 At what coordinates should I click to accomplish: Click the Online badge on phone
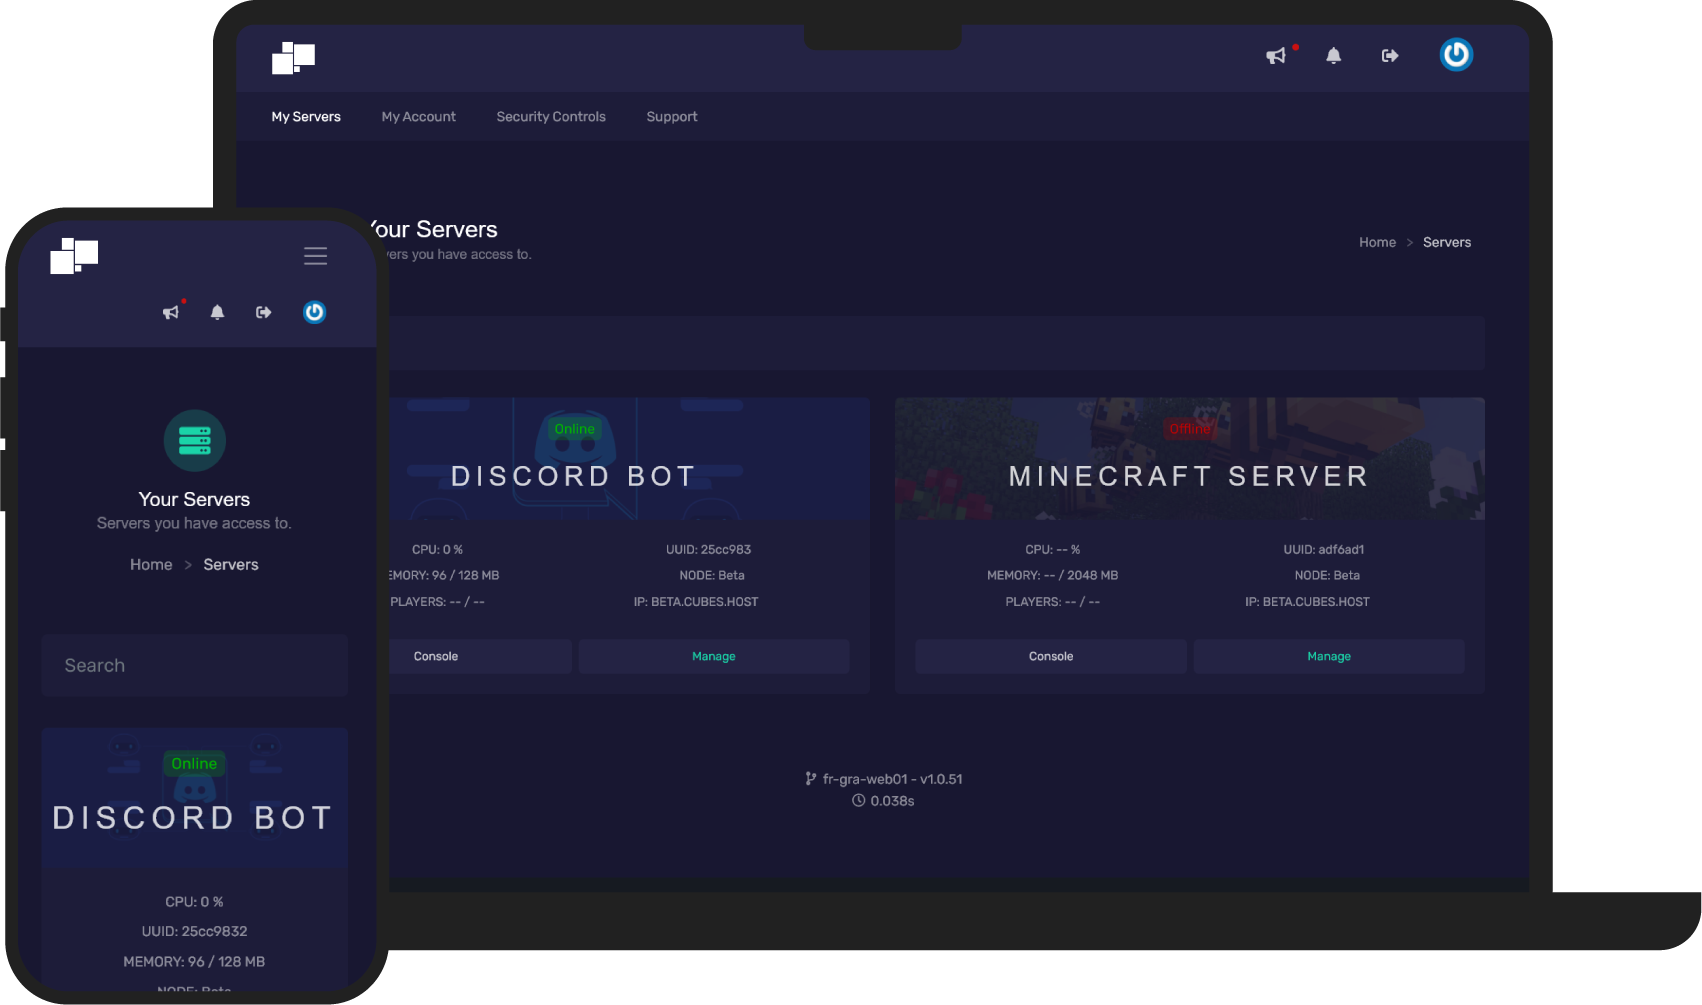[x=194, y=764]
